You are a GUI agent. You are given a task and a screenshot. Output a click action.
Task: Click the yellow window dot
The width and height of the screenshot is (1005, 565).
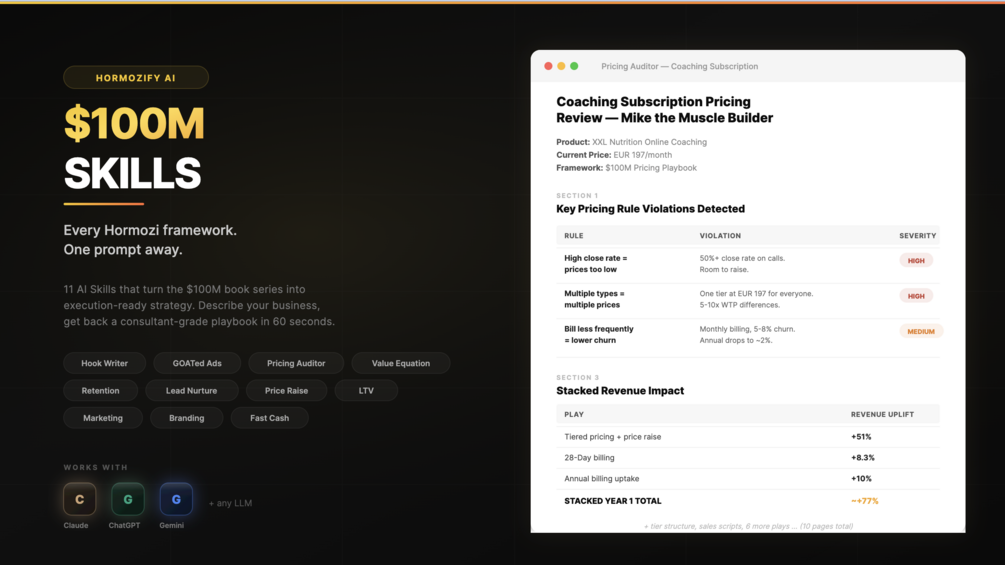[561, 66]
